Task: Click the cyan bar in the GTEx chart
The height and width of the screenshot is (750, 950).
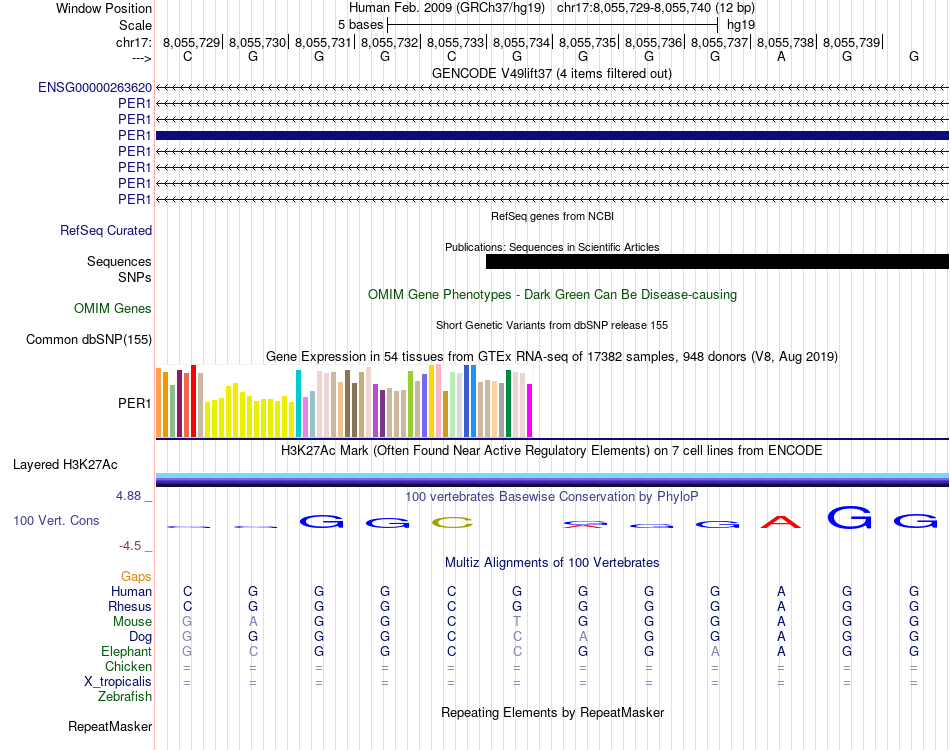Action: click(x=298, y=403)
